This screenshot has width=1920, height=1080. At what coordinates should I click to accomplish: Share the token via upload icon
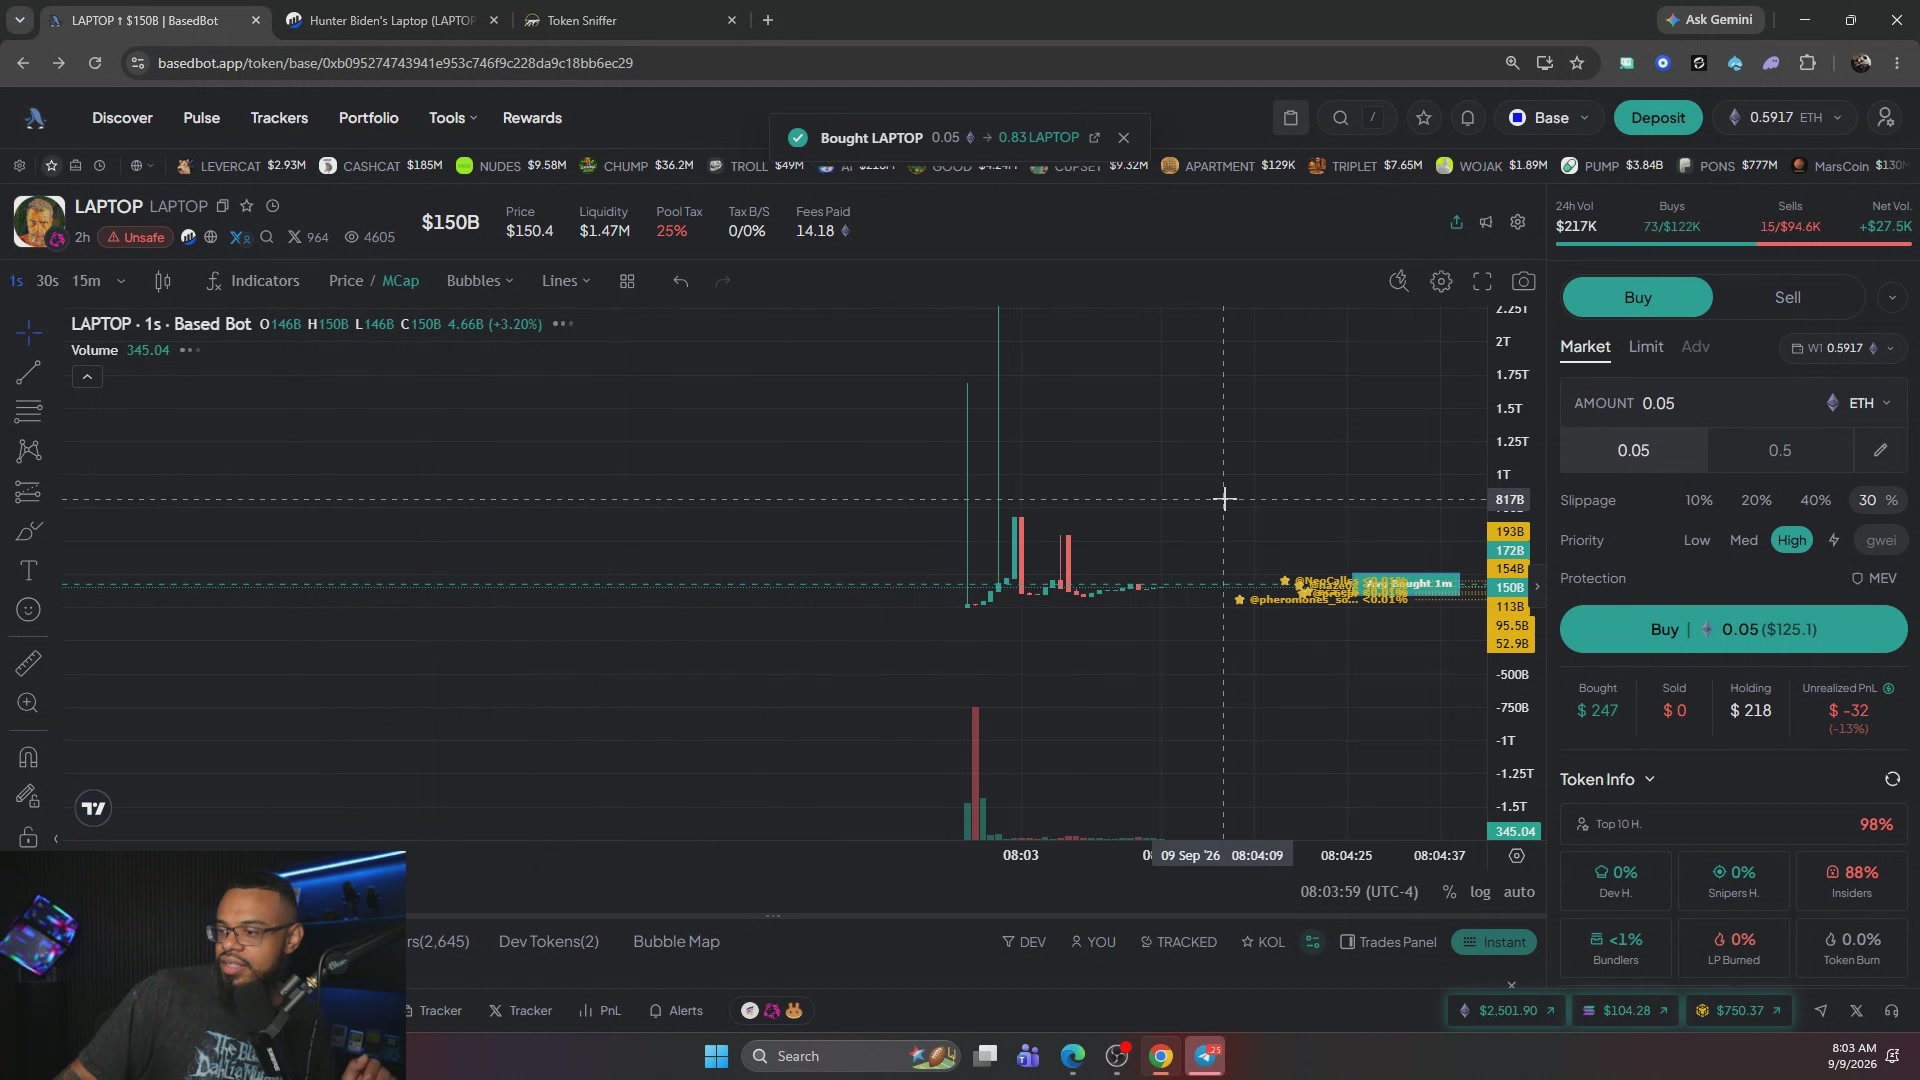coord(1456,222)
